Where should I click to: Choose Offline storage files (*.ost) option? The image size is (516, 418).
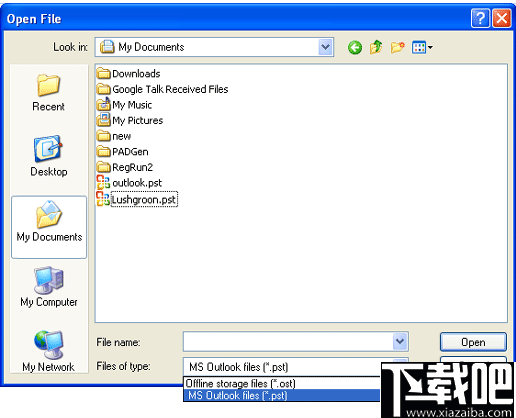(282, 383)
